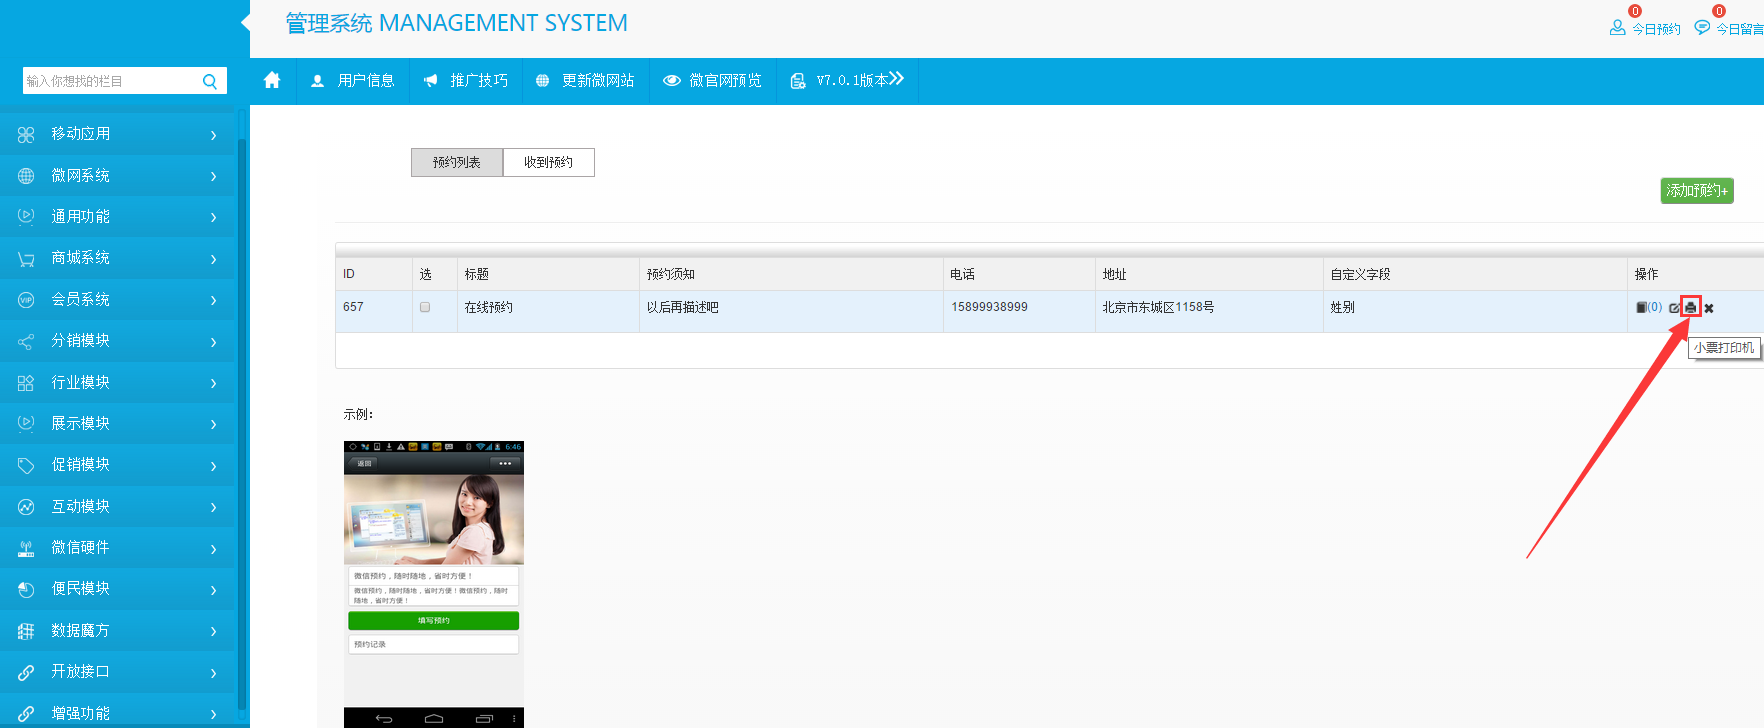This screenshot has height=728, width=1764.
Task: Click the 微官网预览 preview link
Action: (713, 80)
